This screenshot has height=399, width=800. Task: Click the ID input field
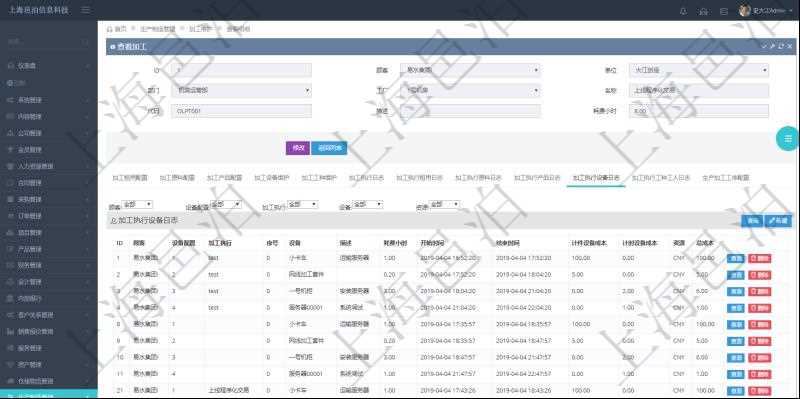(241, 70)
